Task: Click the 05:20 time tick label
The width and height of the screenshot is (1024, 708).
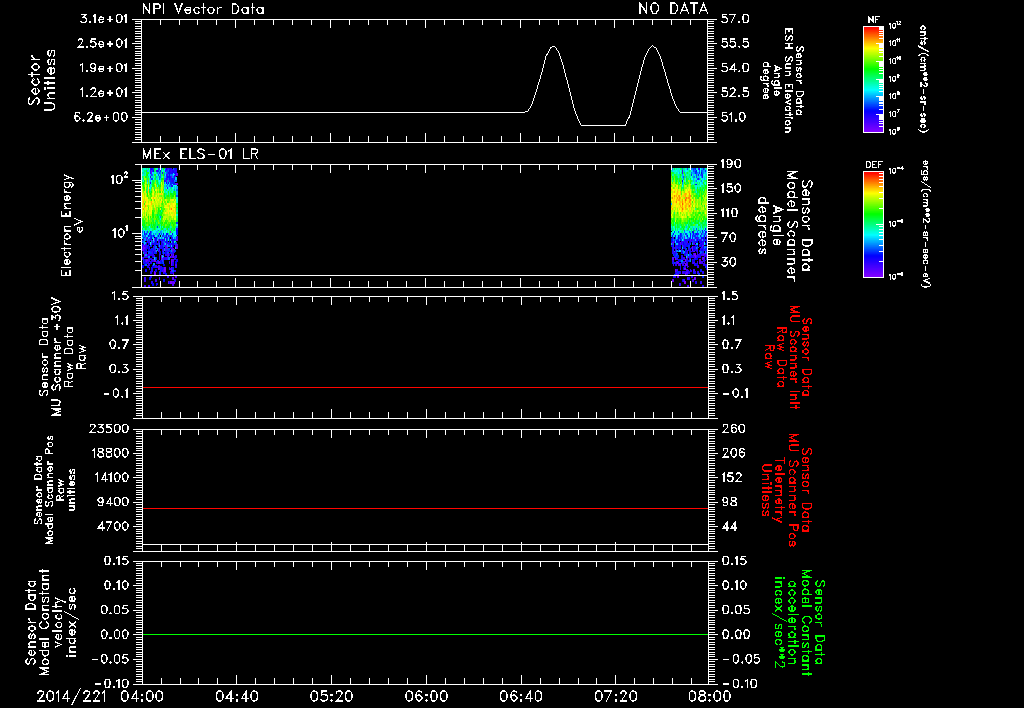Action: point(331,696)
